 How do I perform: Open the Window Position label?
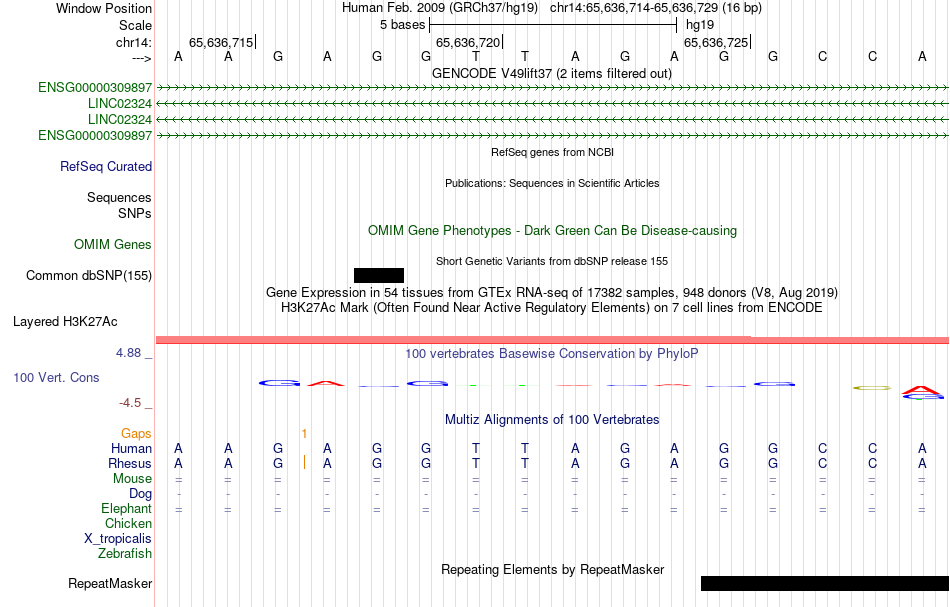pos(104,8)
